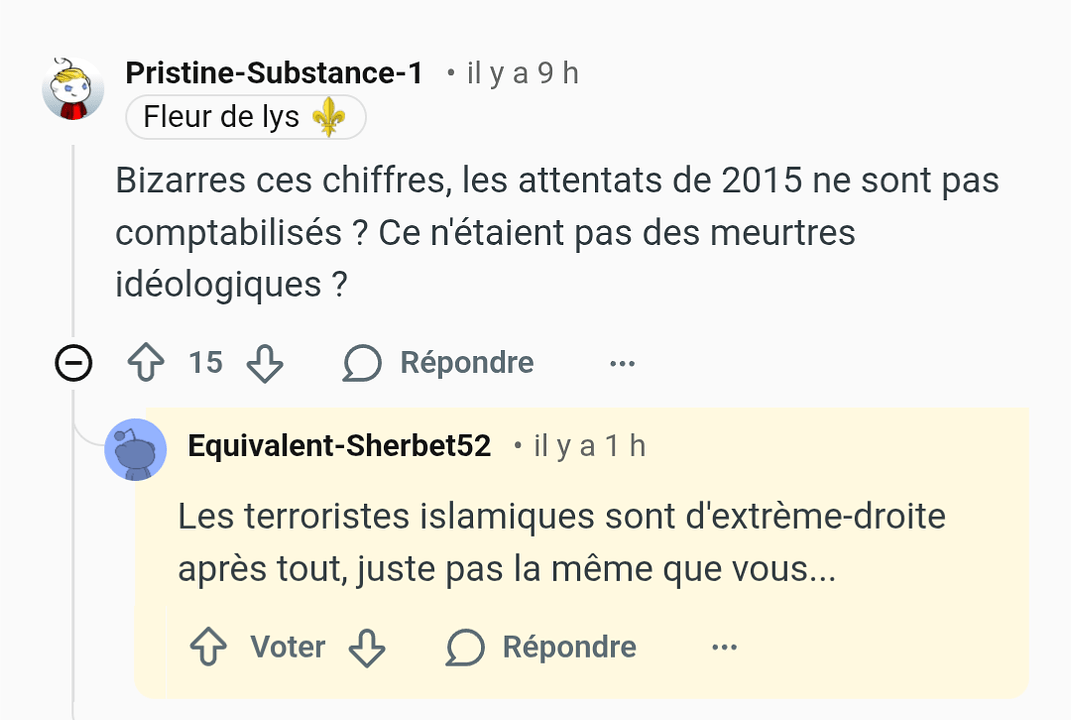Downvote Pristine-Substance-1's comment
Image resolution: width=1071 pixels, height=720 pixels.
[265, 363]
